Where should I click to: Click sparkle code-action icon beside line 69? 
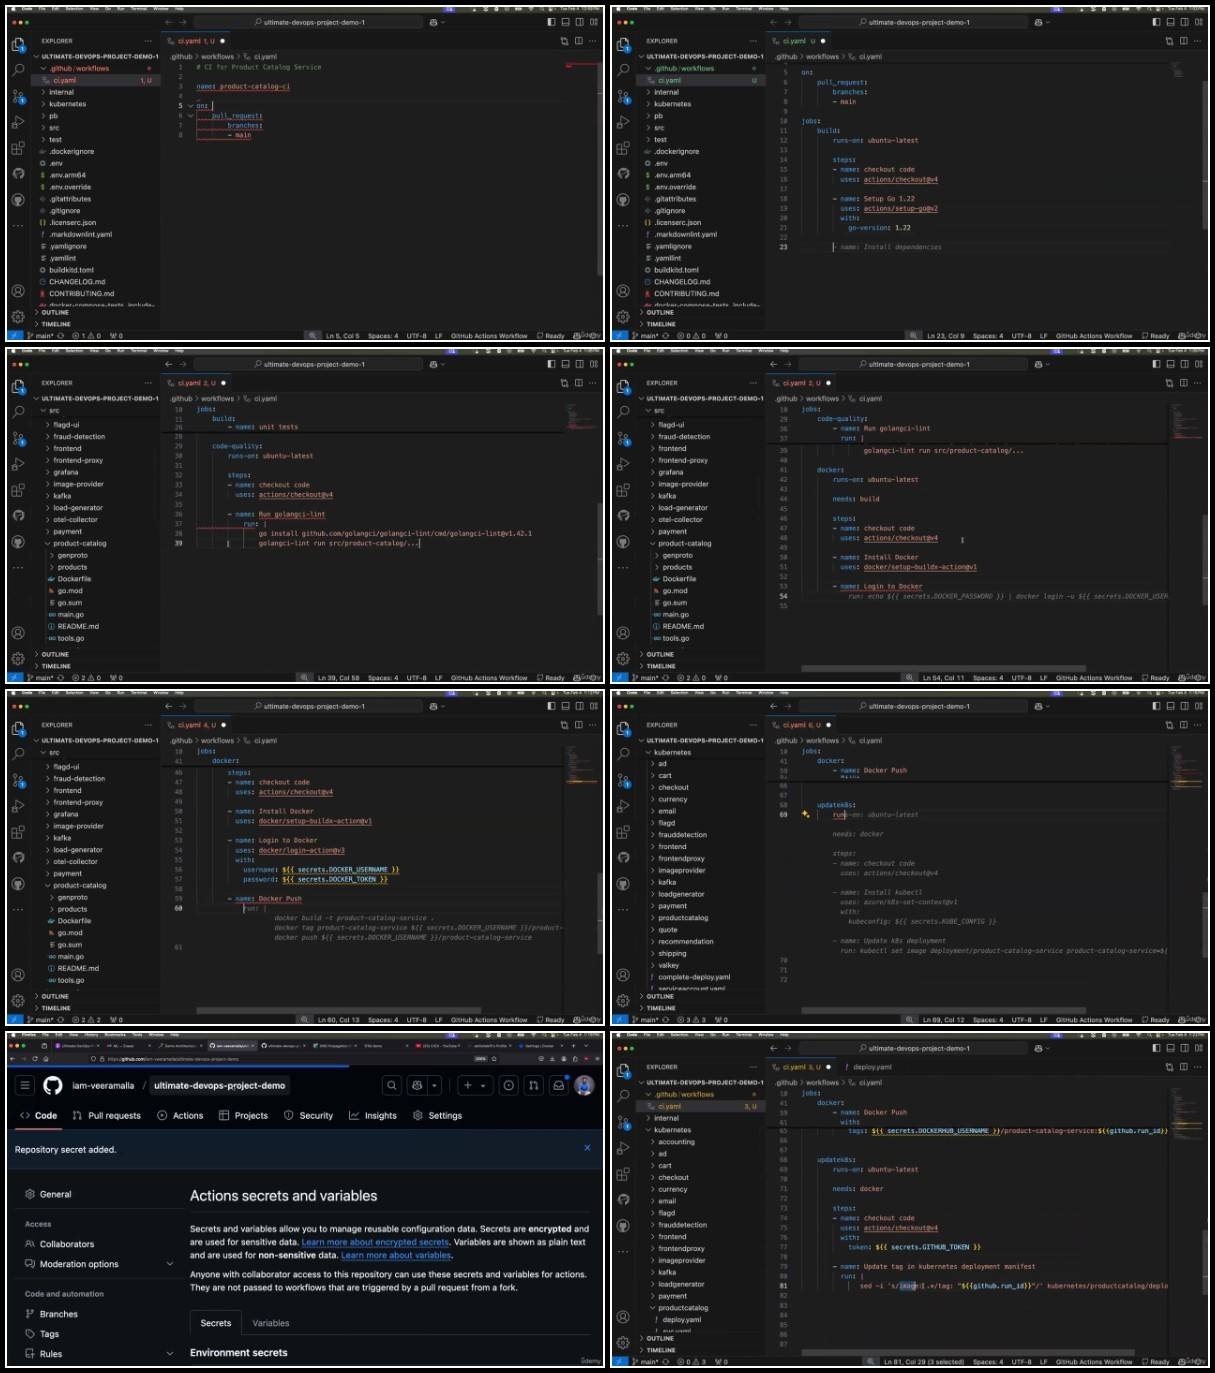point(806,815)
